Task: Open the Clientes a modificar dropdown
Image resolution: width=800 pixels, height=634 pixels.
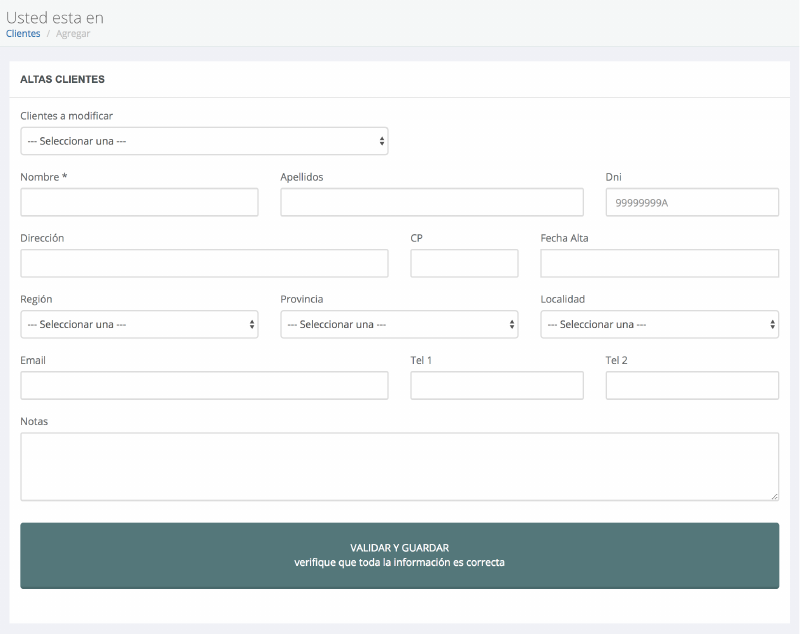Action: tap(204, 141)
